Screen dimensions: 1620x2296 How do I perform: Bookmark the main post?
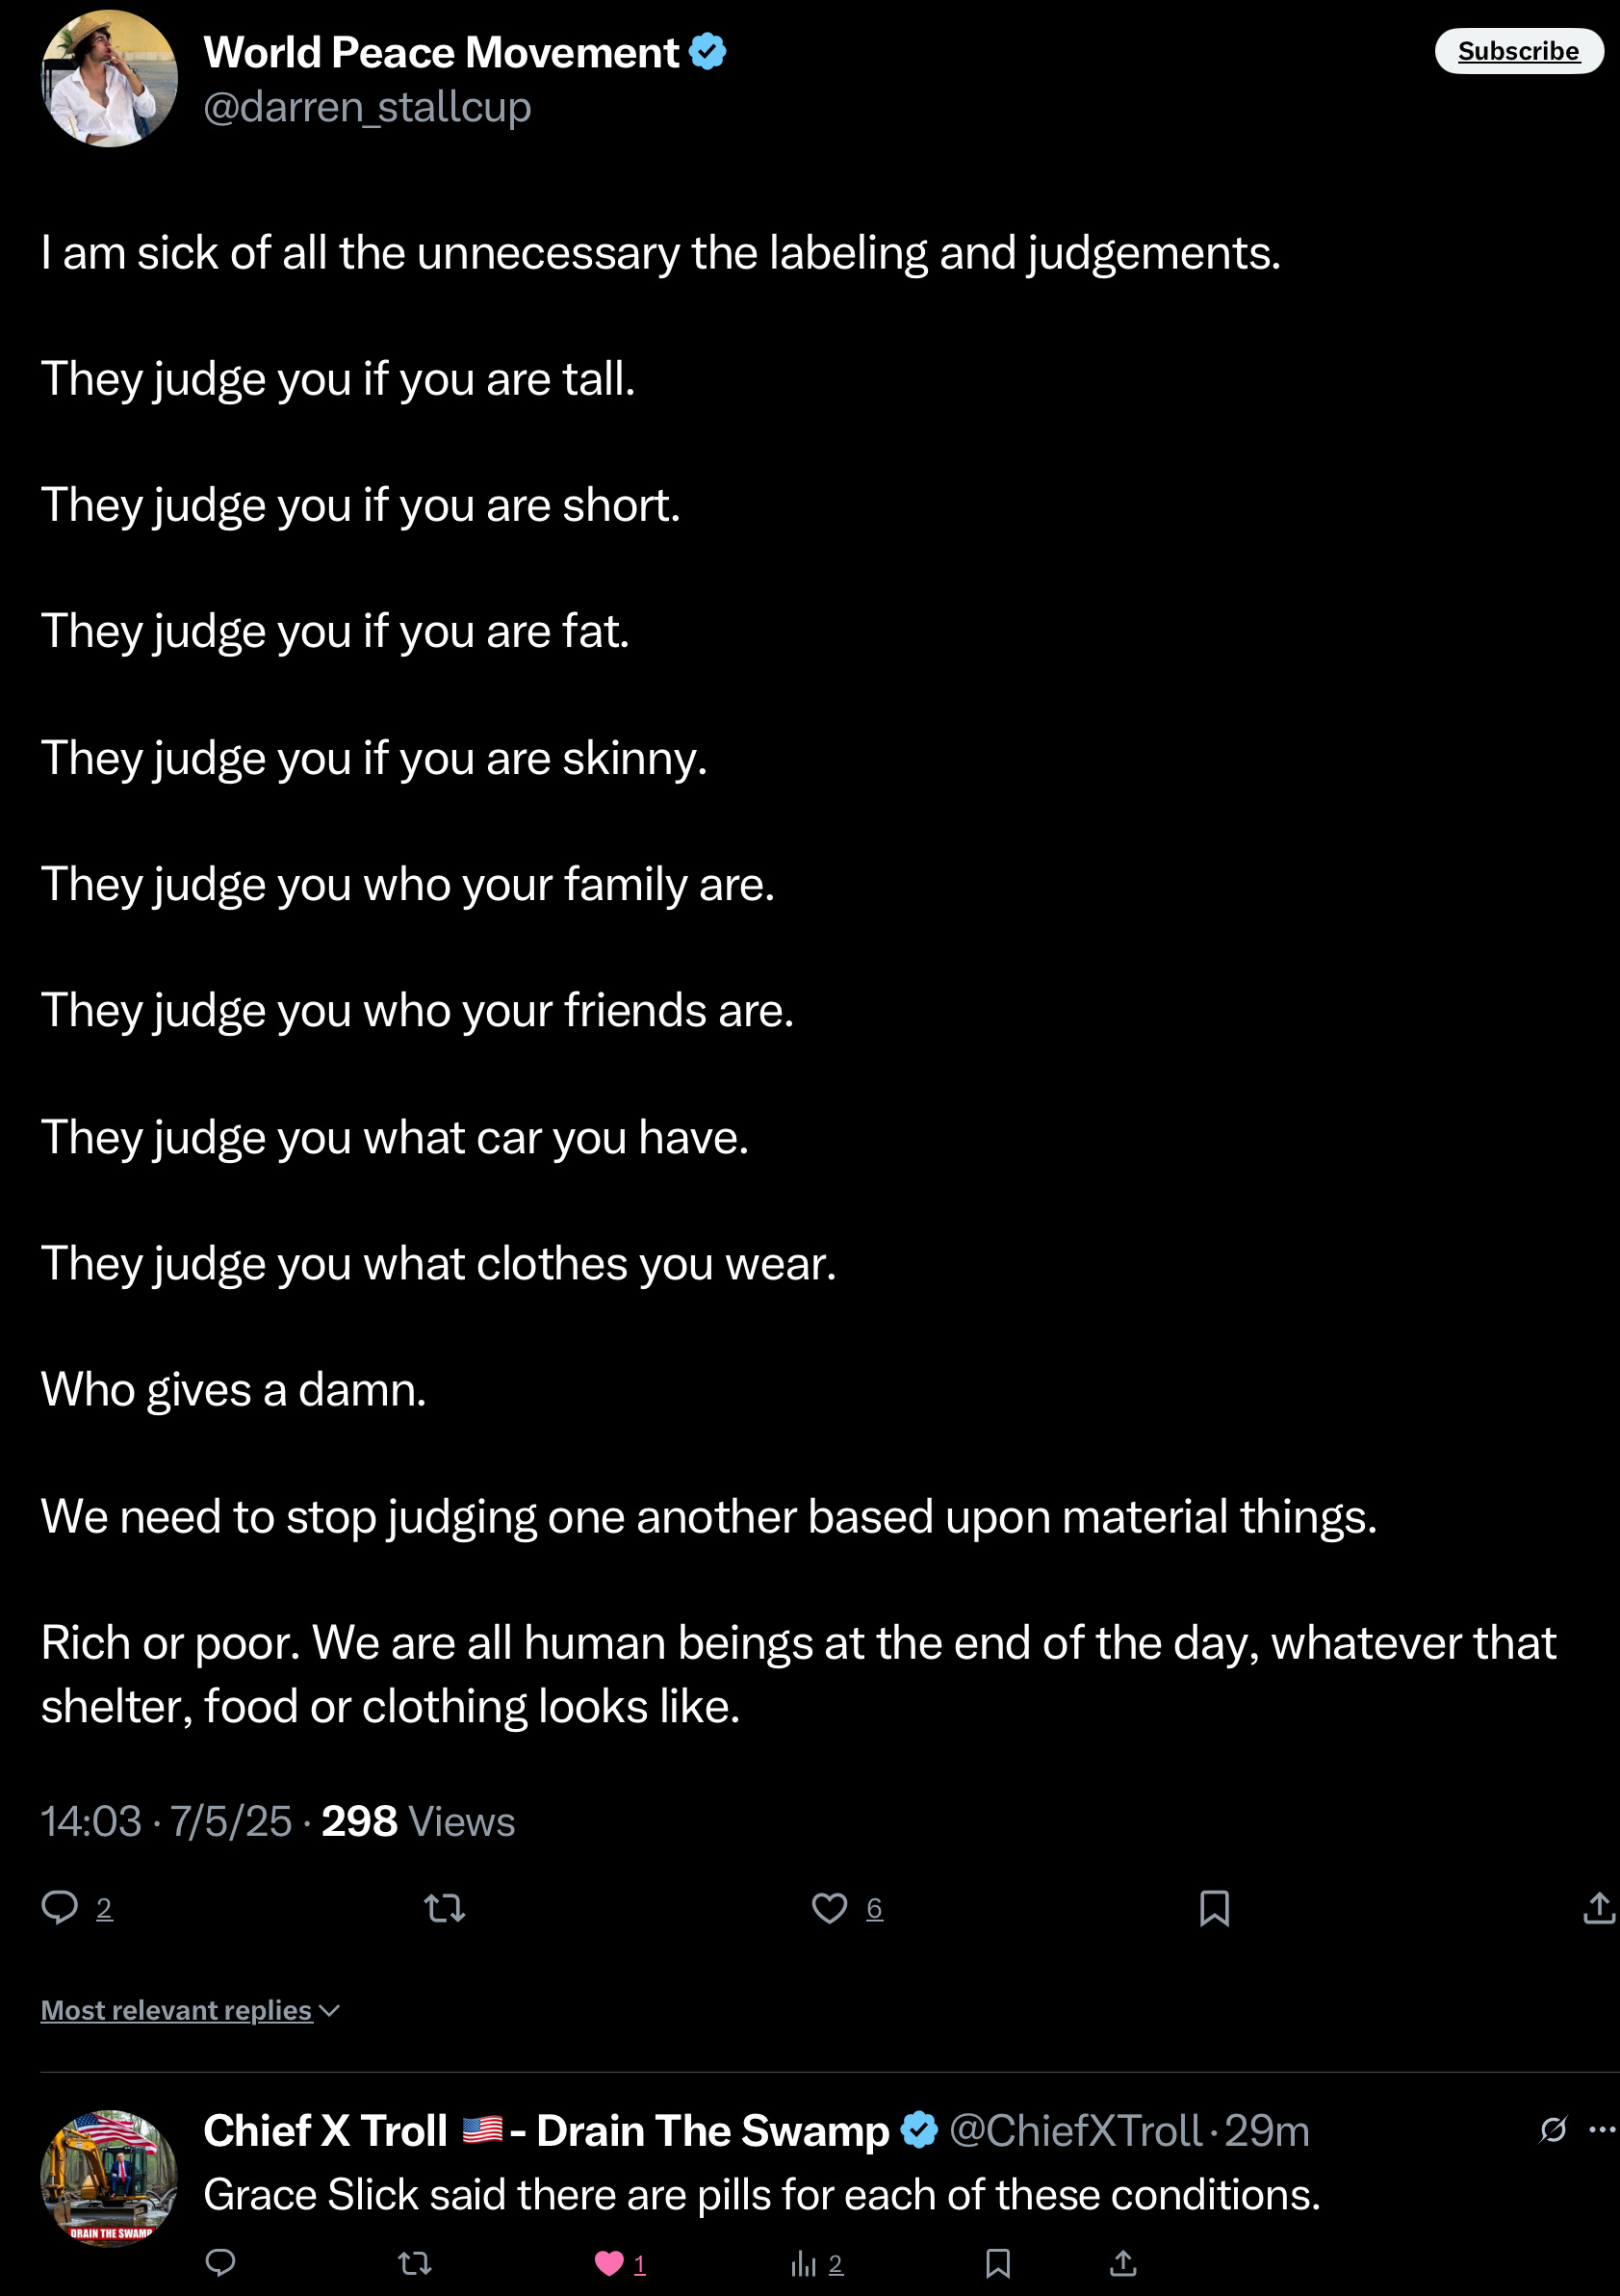click(1214, 1908)
